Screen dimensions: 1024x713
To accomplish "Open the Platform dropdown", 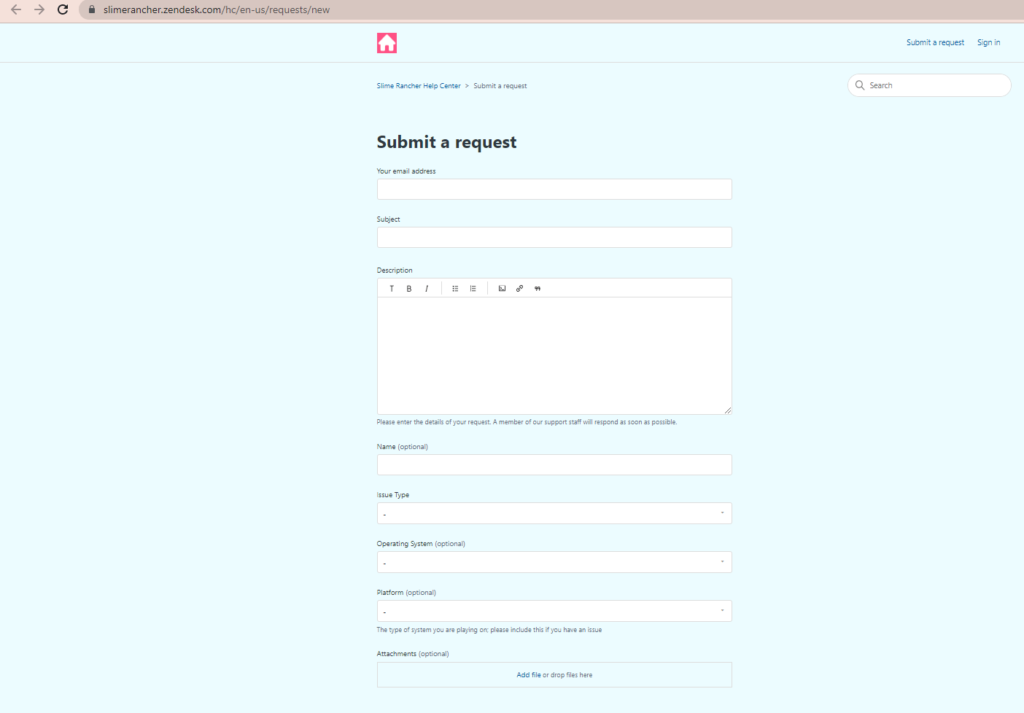I will click(x=554, y=611).
